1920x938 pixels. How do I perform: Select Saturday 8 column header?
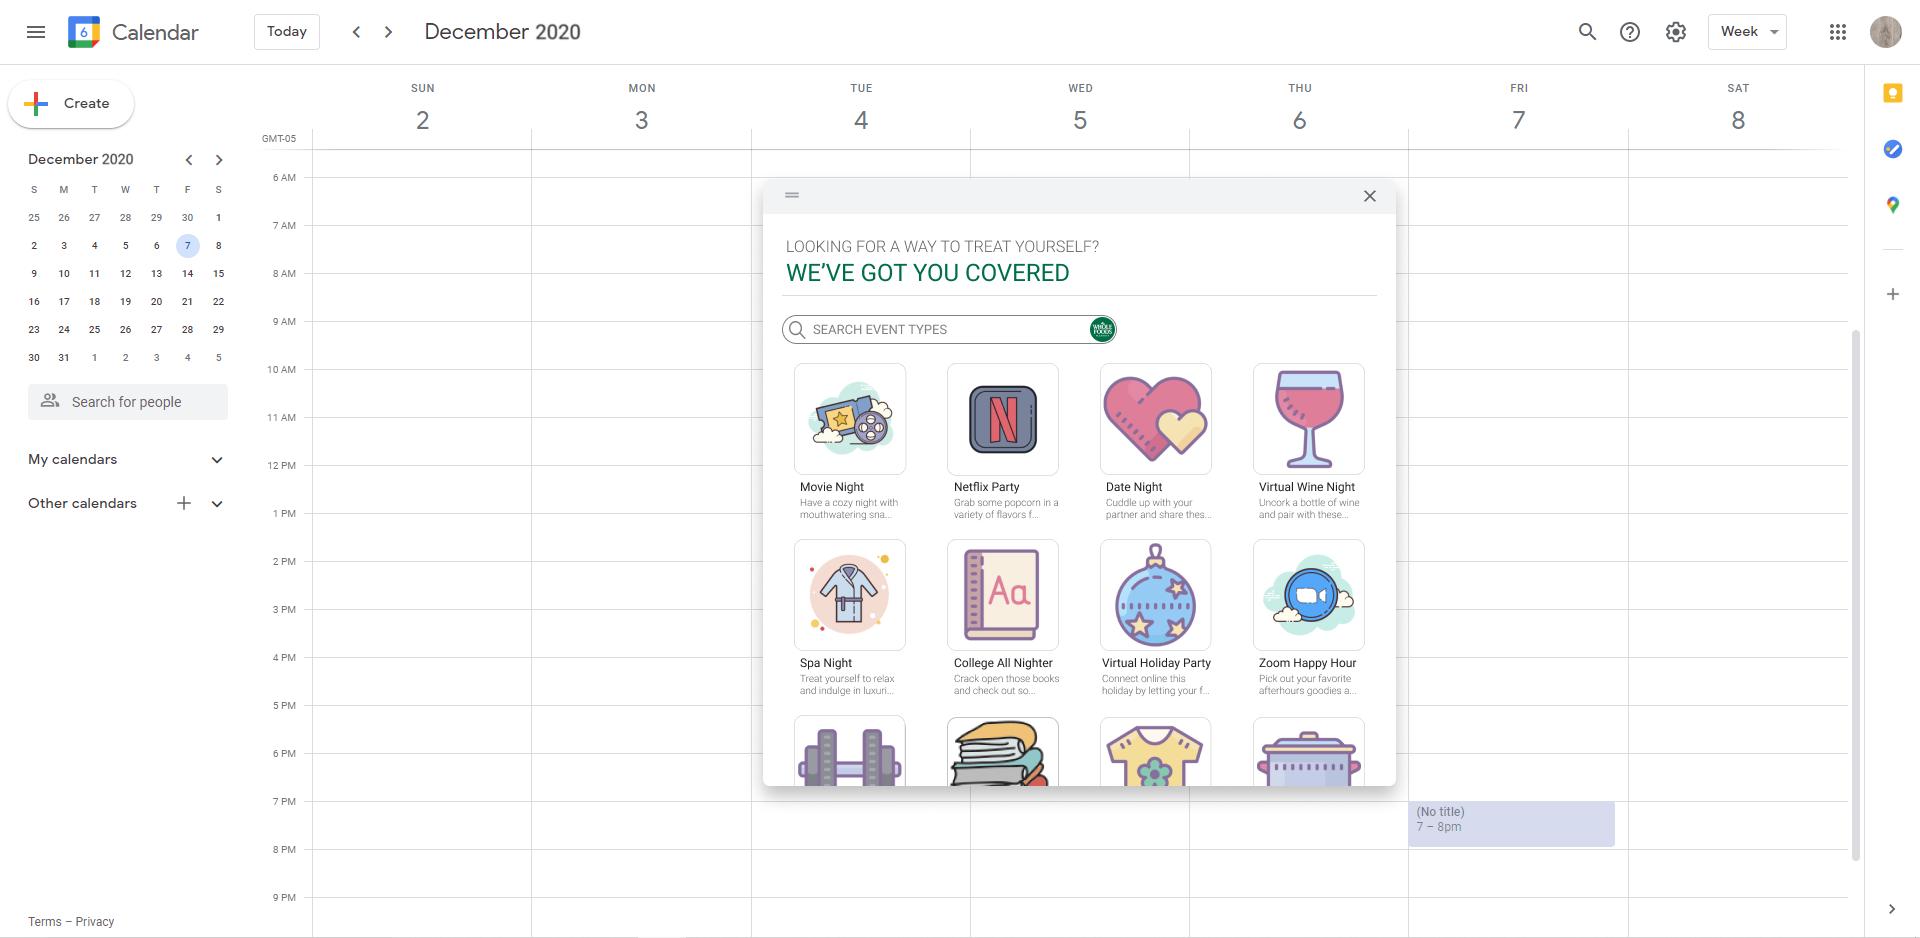1738,108
